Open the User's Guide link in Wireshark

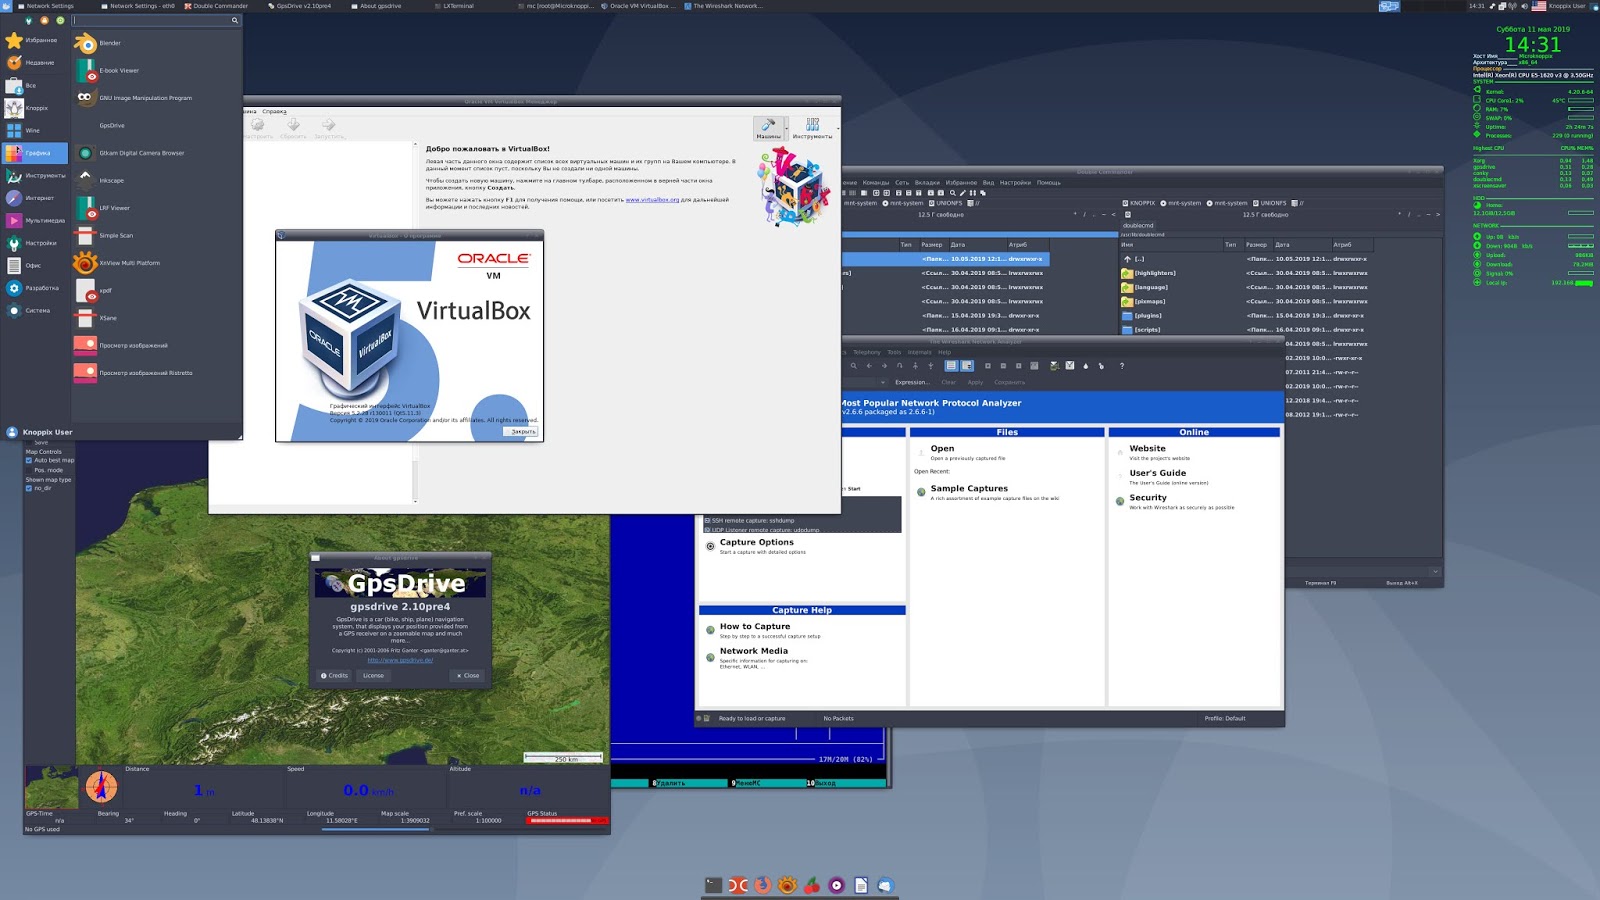[1158, 473]
